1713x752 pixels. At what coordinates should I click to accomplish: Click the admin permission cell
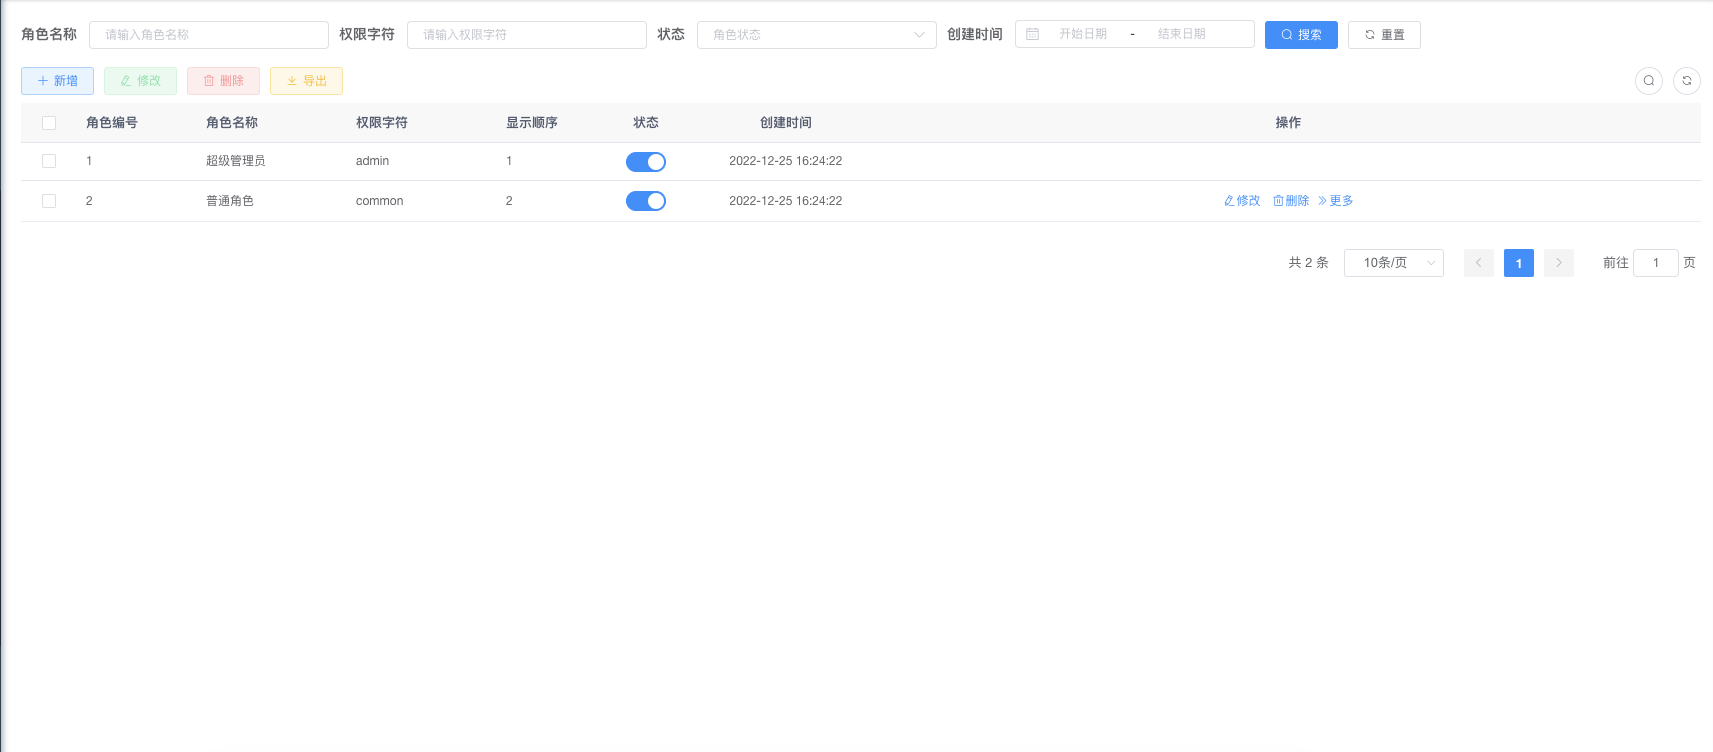click(x=373, y=161)
